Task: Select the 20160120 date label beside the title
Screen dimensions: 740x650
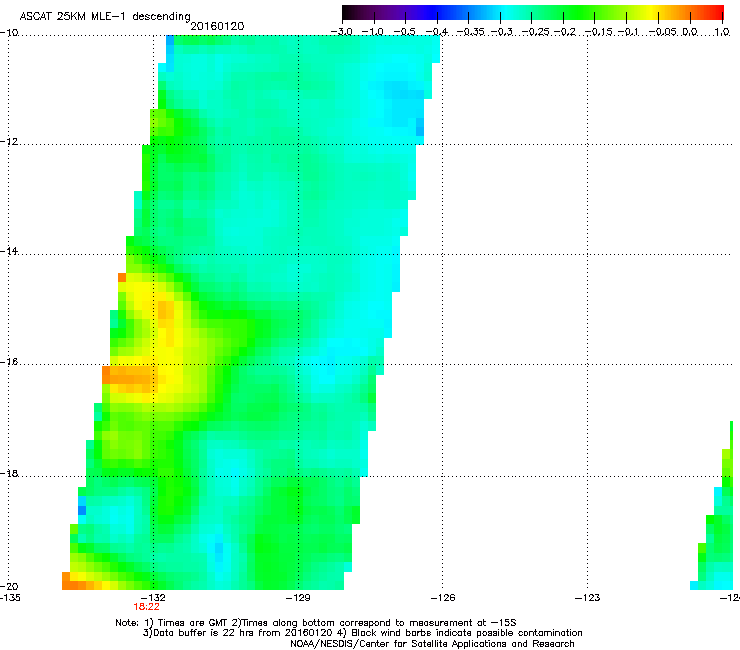Action: (x=217, y=26)
